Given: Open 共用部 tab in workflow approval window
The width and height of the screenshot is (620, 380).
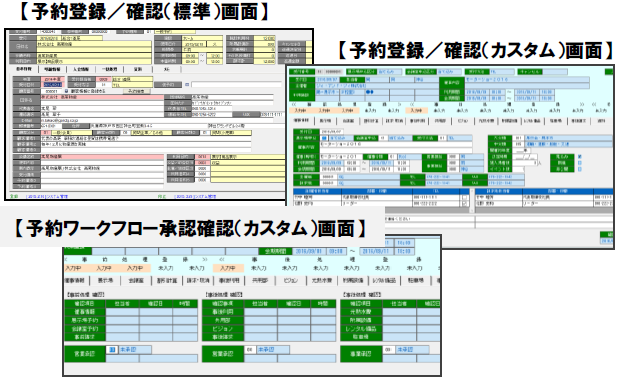Looking at the screenshot, I should pos(260,280).
